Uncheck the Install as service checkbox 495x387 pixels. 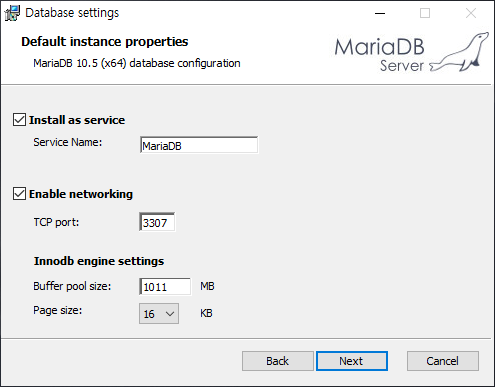tap(19, 120)
